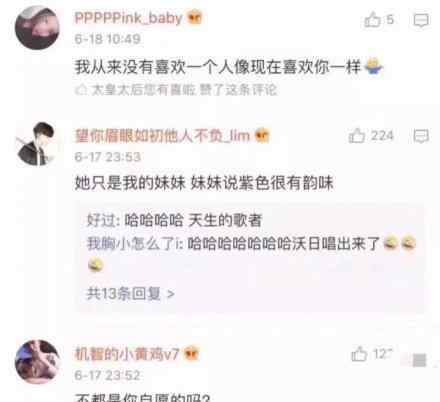Open username 机智的小黄鸡v7
The image size is (440, 402).
click(127, 354)
